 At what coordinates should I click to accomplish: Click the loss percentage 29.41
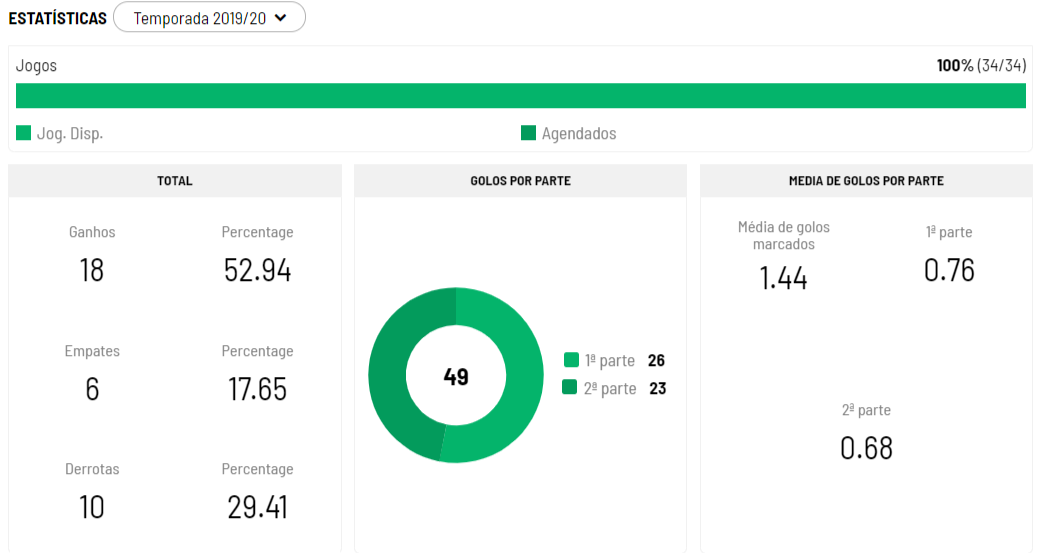tap(257, 507)
